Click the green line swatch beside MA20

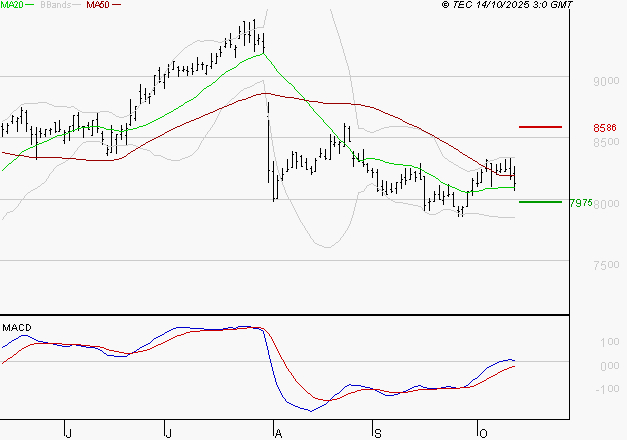point(32,6)
